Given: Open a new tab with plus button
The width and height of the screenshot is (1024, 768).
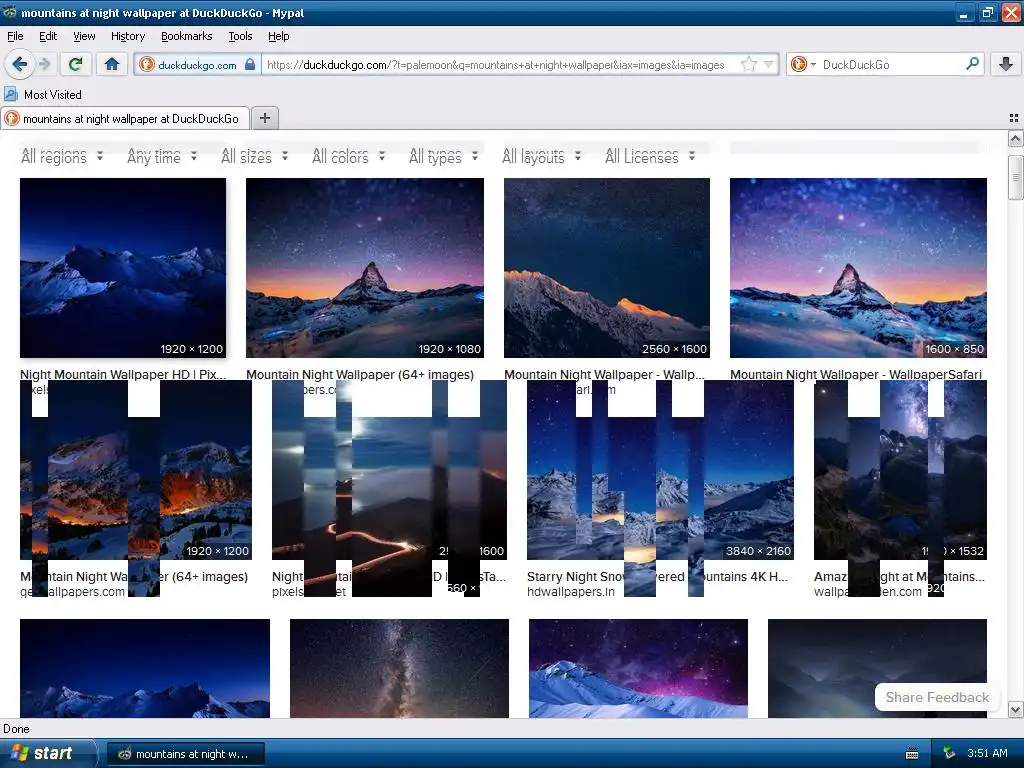Looking at the screenshot, I should (264, 118).
